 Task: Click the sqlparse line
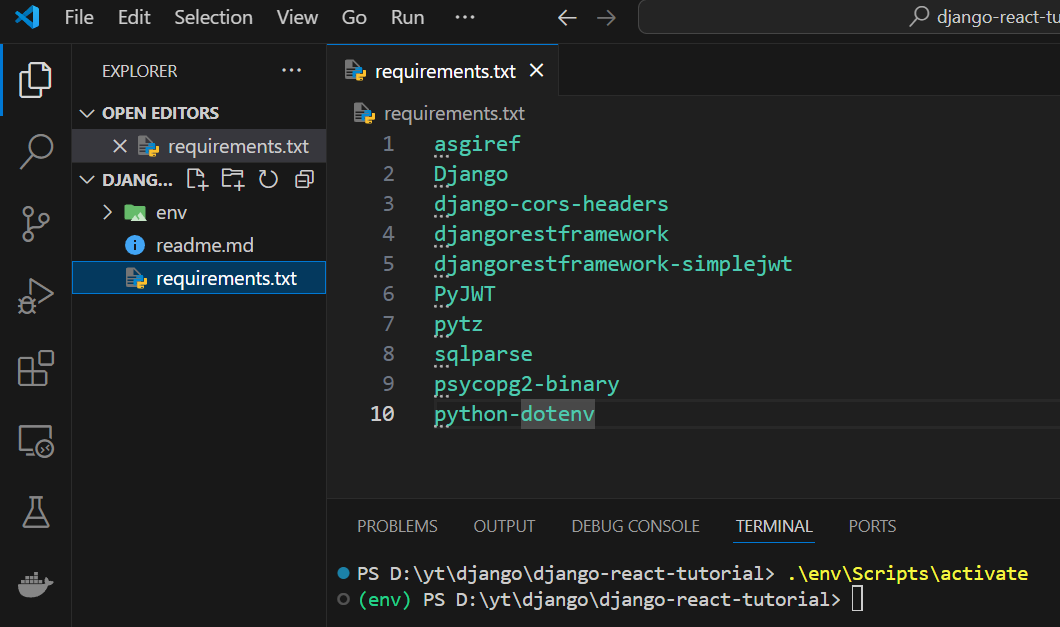[483, 354]
